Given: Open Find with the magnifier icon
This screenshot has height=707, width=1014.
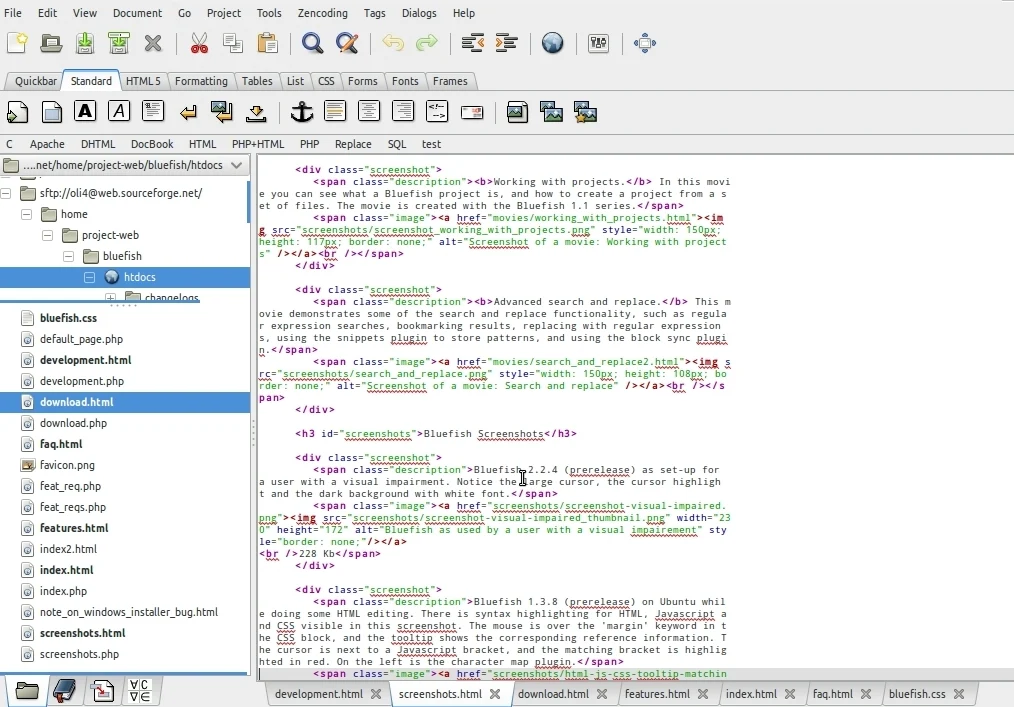Looking at the screenshot, I should (312, 43).
